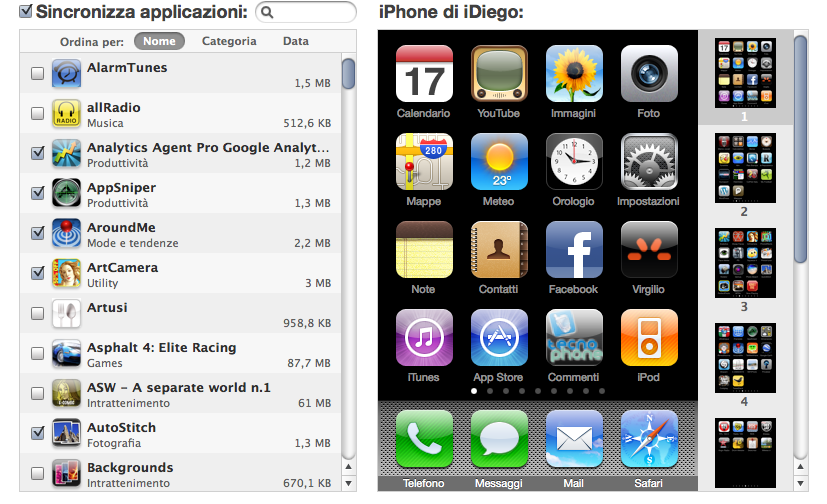Screen dimensions: 827x504
Task: Click the Meteo weather app icon
Action: 498,162
